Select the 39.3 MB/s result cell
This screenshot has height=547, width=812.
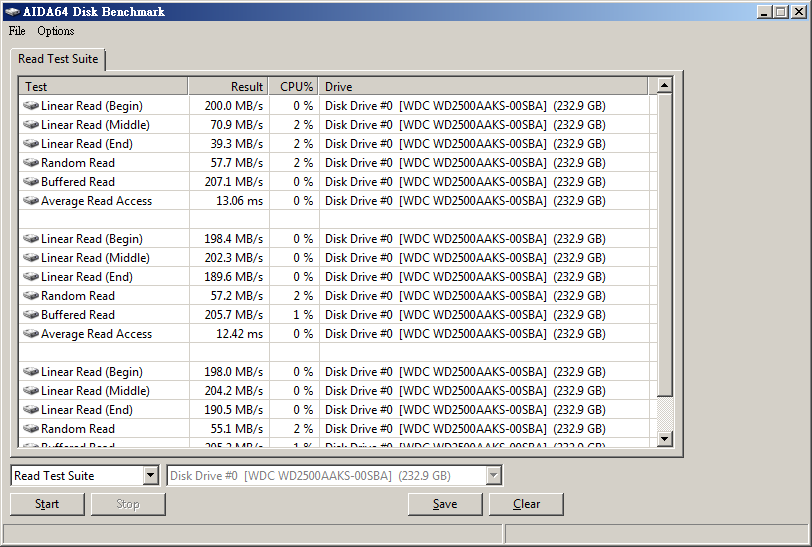pyautogui.click(x=228, y=143)
